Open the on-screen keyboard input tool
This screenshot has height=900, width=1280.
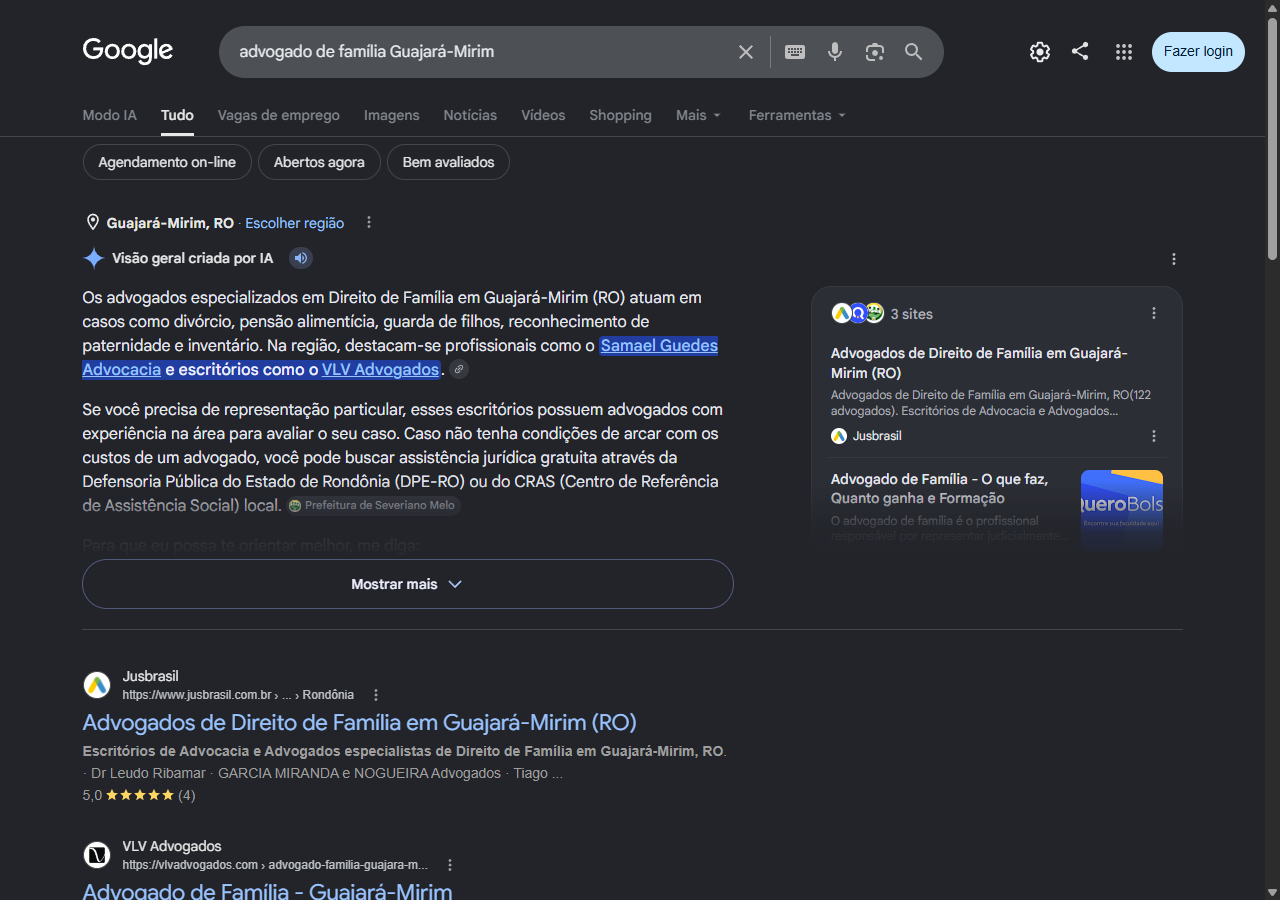pyautogui.click(x=795, y=52)
